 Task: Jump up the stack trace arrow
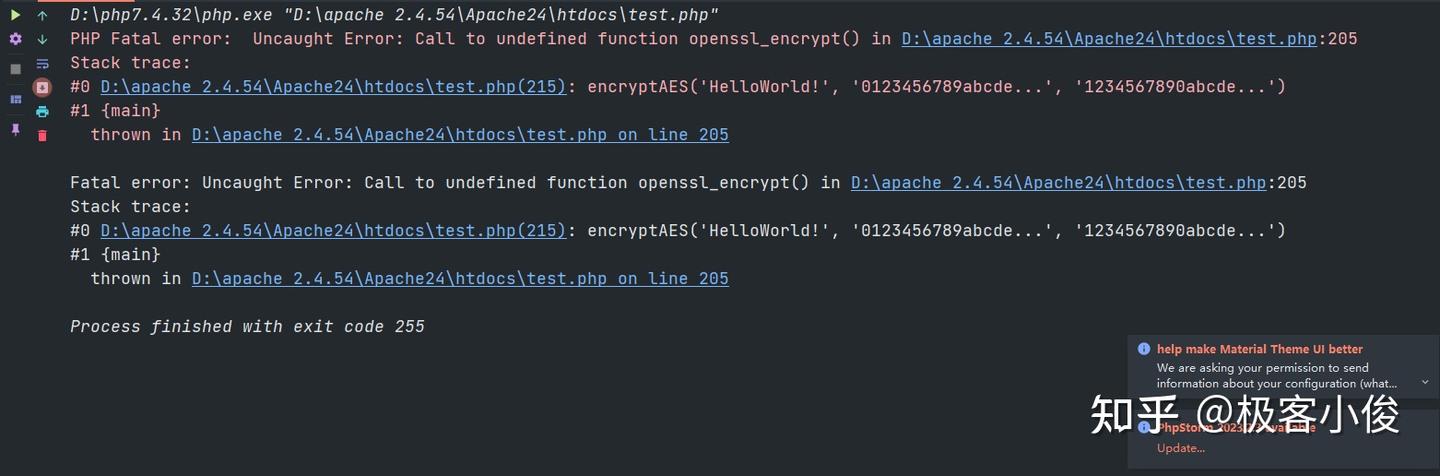[42, 15]
